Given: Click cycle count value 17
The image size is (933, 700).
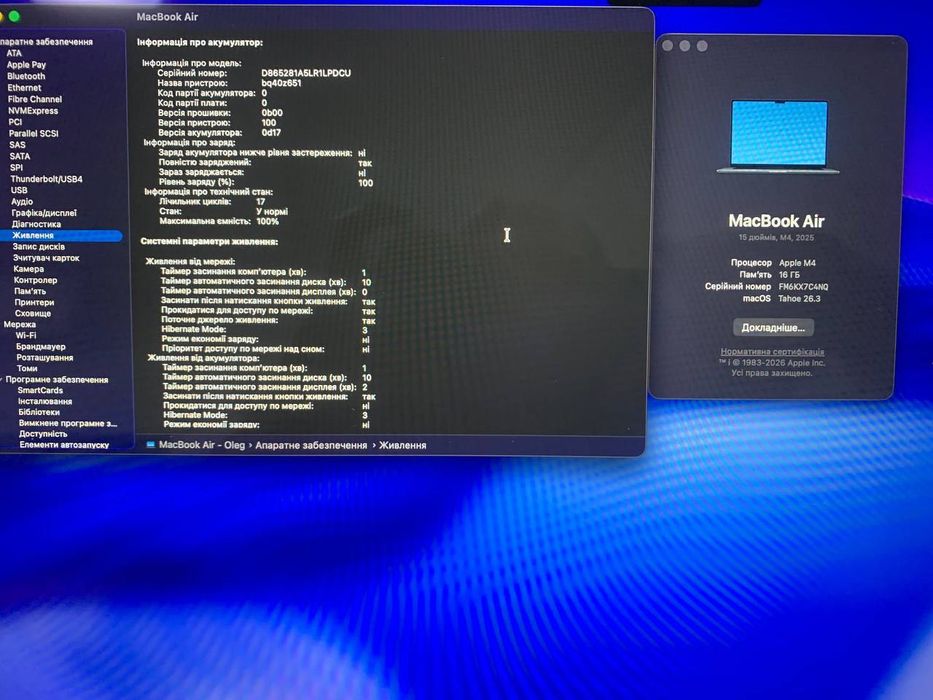Looking at the screenshot, I should pos(261,201).
